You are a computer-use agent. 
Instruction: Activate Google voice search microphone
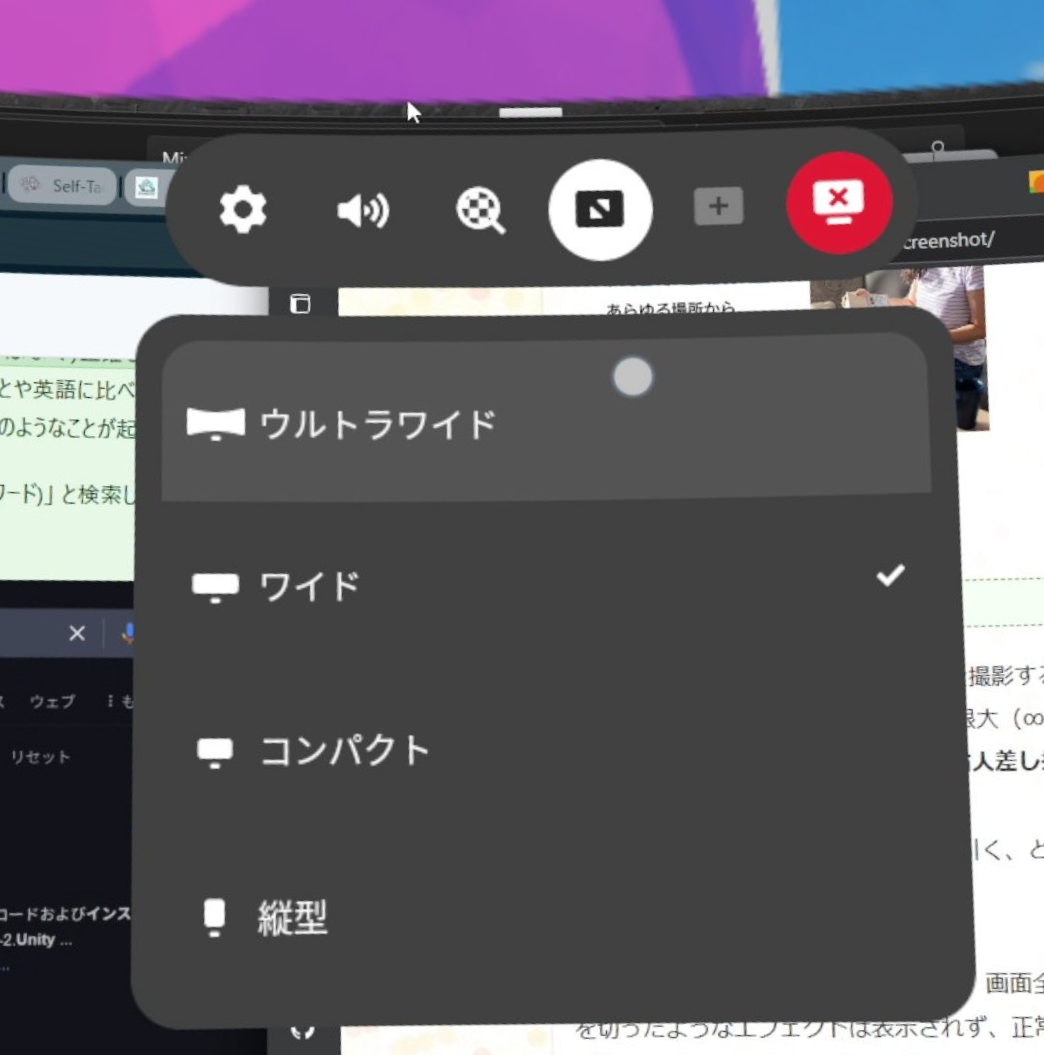[129, 632]
